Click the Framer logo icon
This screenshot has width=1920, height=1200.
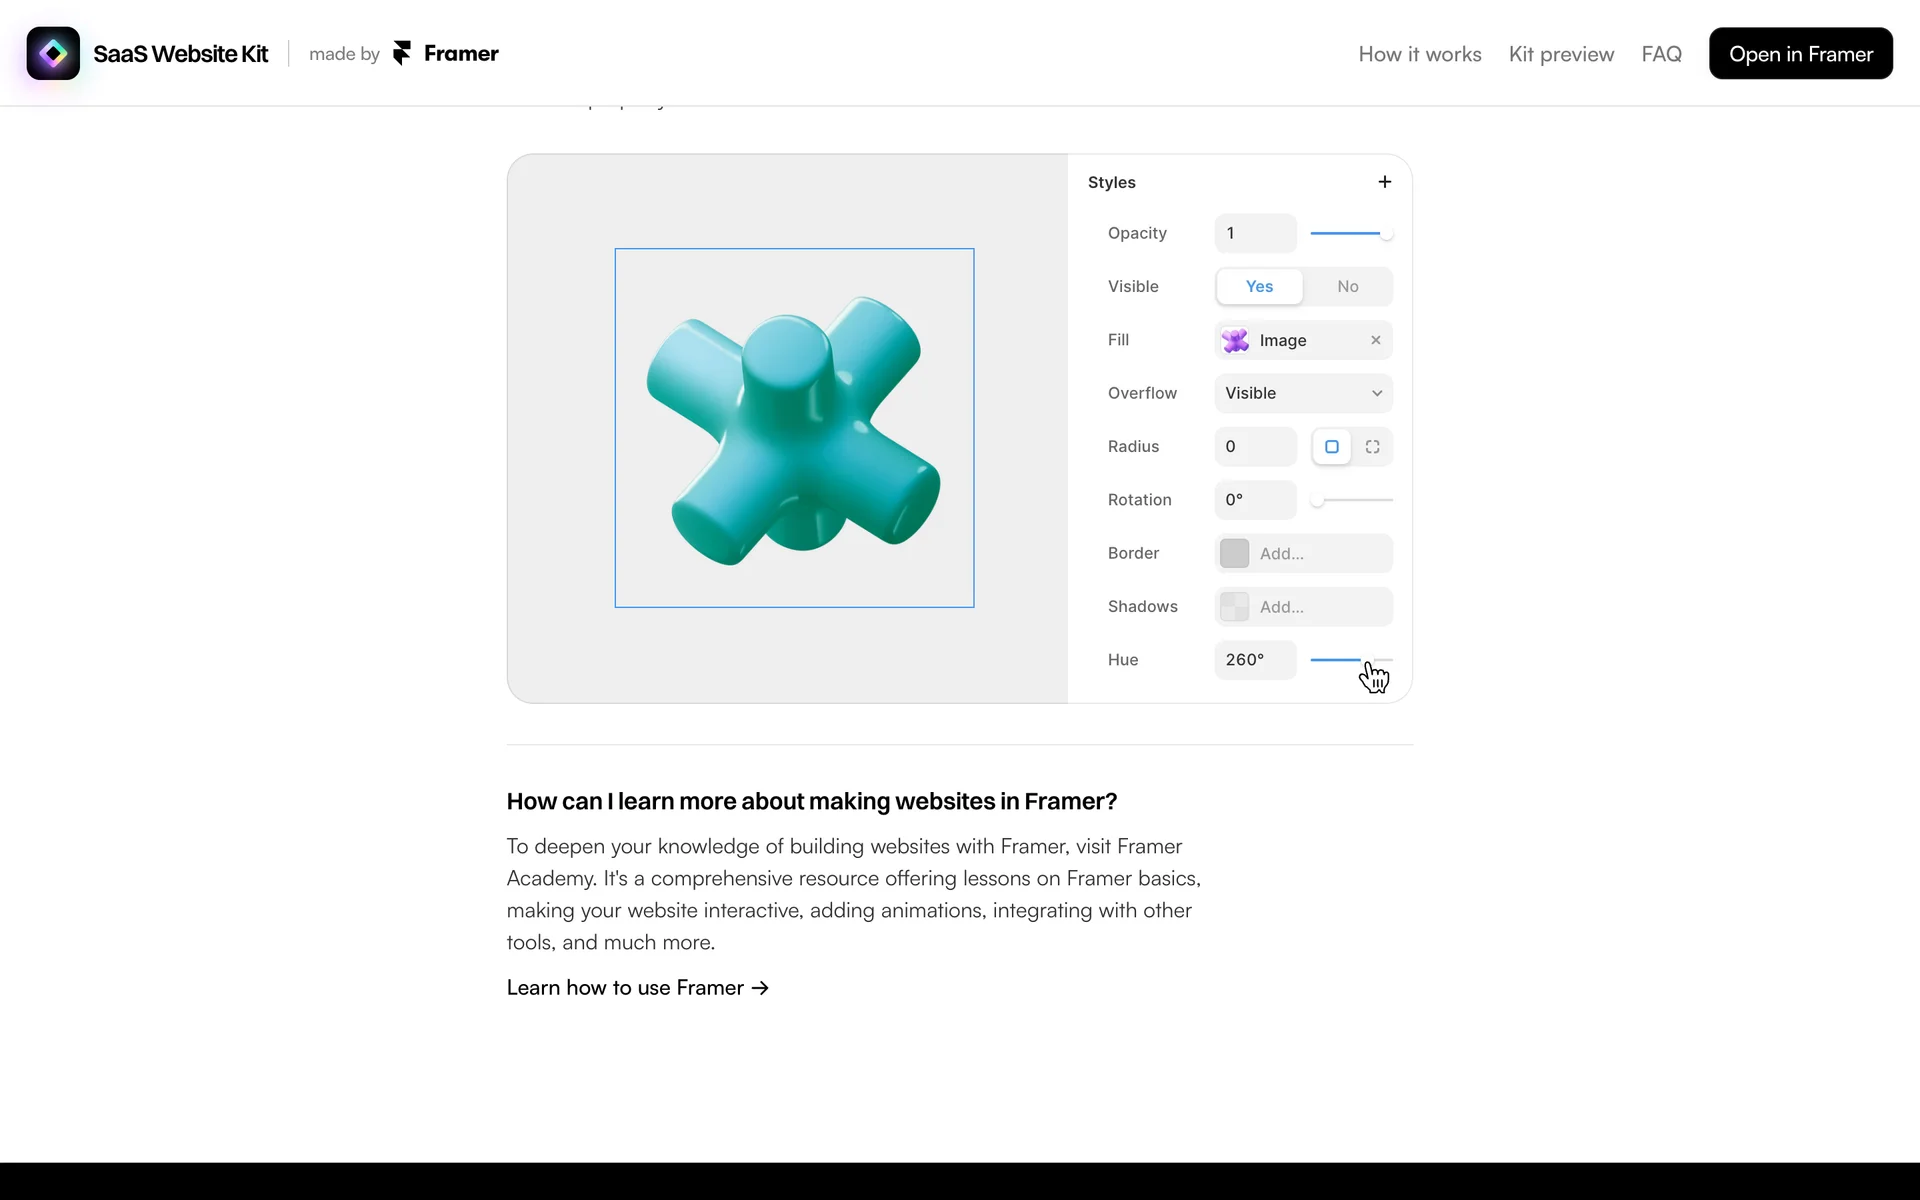402,53
